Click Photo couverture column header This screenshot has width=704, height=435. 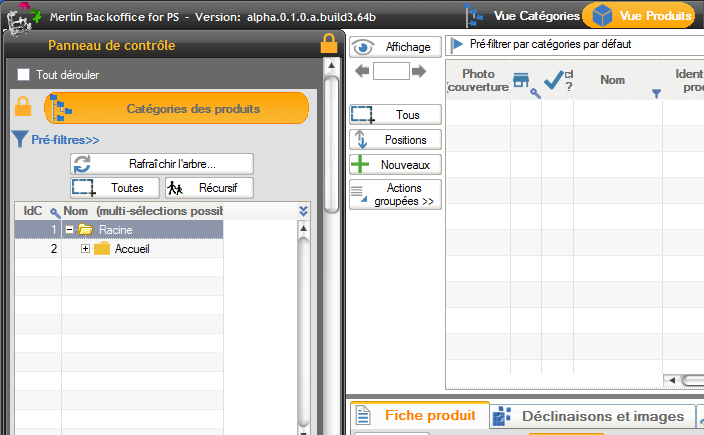click(x=478, y=80)
